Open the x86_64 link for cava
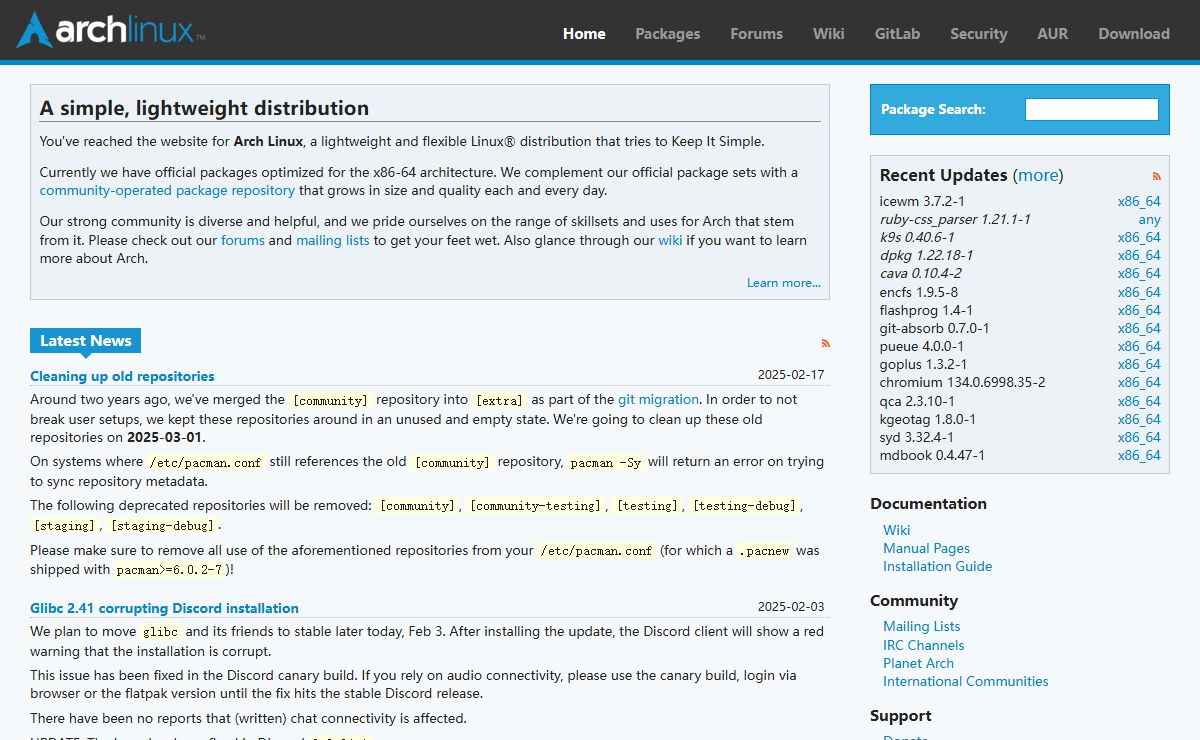The width and height of the screenshot is (1200, 740). pyautogui.click(x=1139, y=273)
